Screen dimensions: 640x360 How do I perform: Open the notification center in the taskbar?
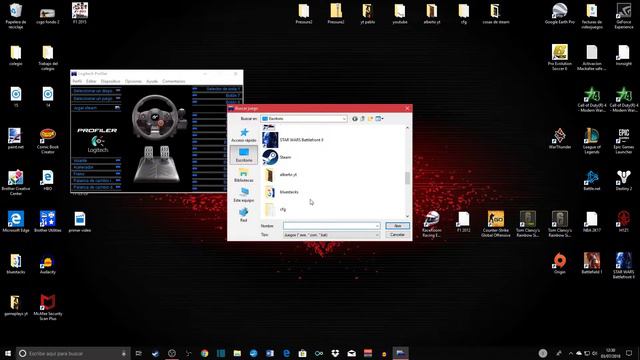pos(629,353)
